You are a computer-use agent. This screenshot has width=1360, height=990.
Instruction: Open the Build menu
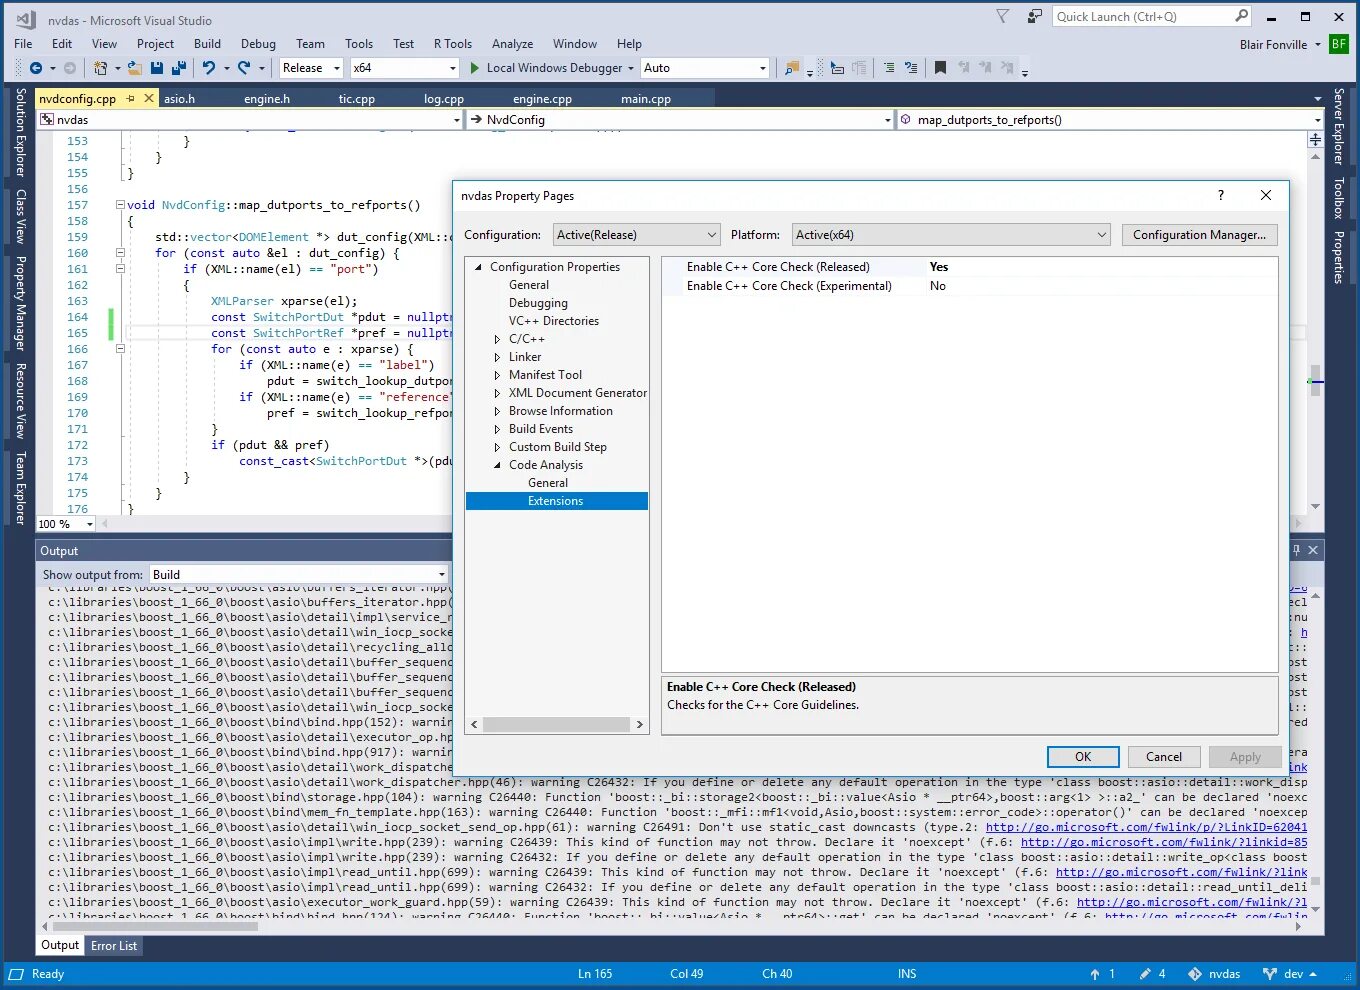207,44
